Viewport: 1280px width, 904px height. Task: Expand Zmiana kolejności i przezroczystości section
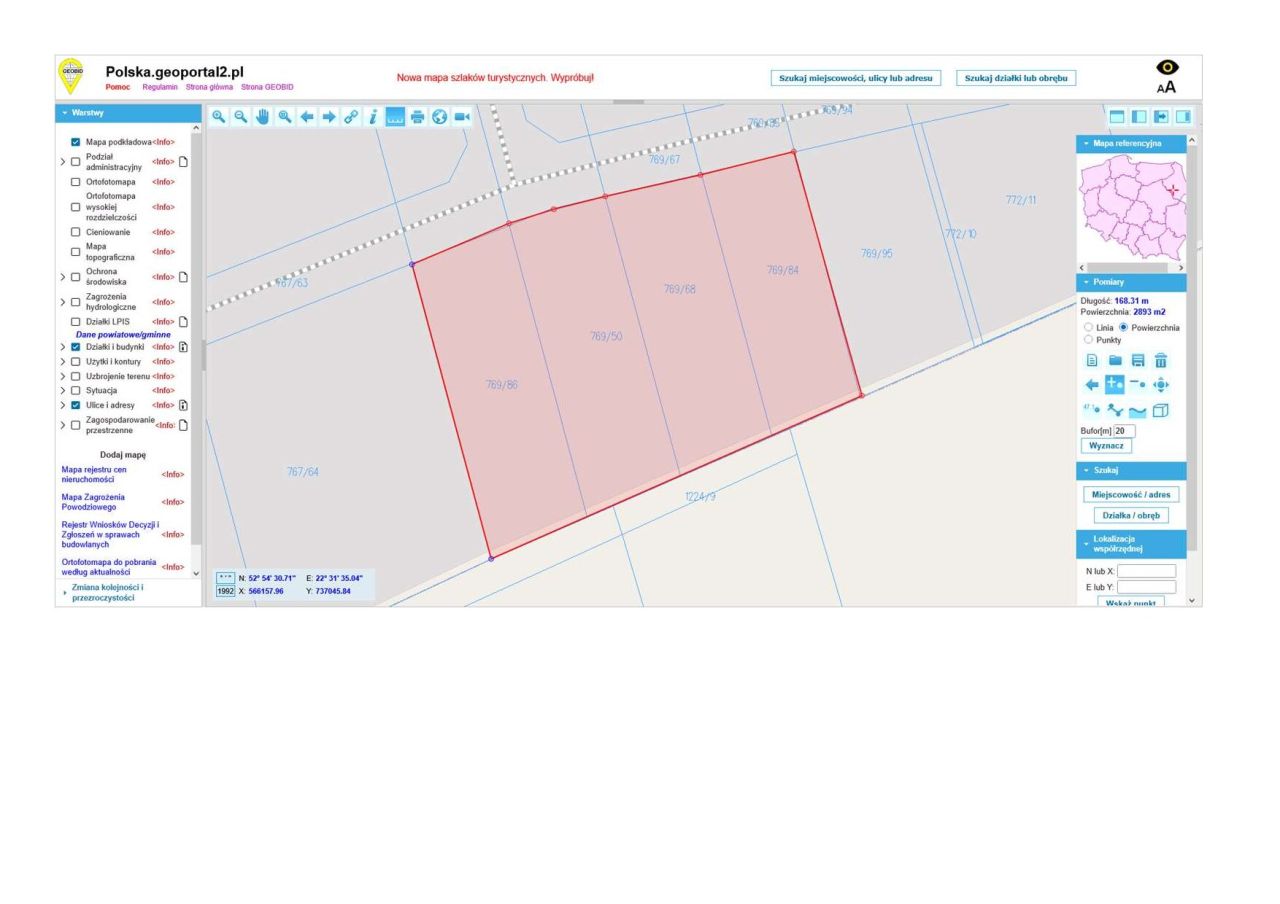click(107, 592)
